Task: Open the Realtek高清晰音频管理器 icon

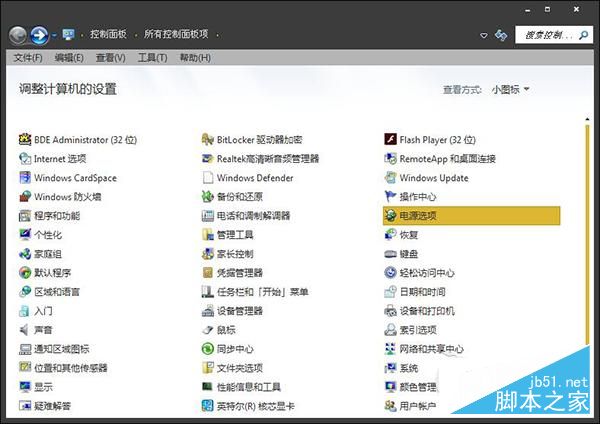Action: [207, 158]
